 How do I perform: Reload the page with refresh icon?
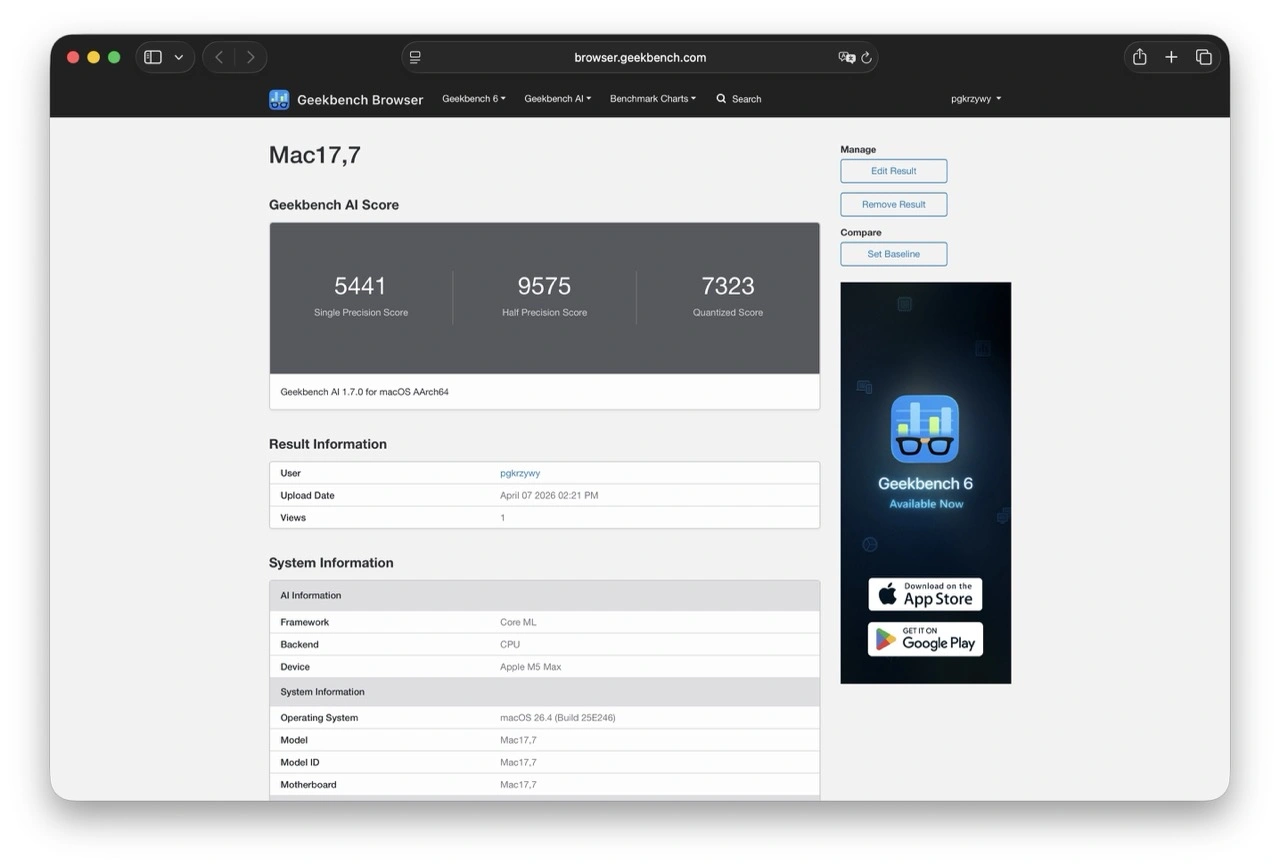point(866,57)
